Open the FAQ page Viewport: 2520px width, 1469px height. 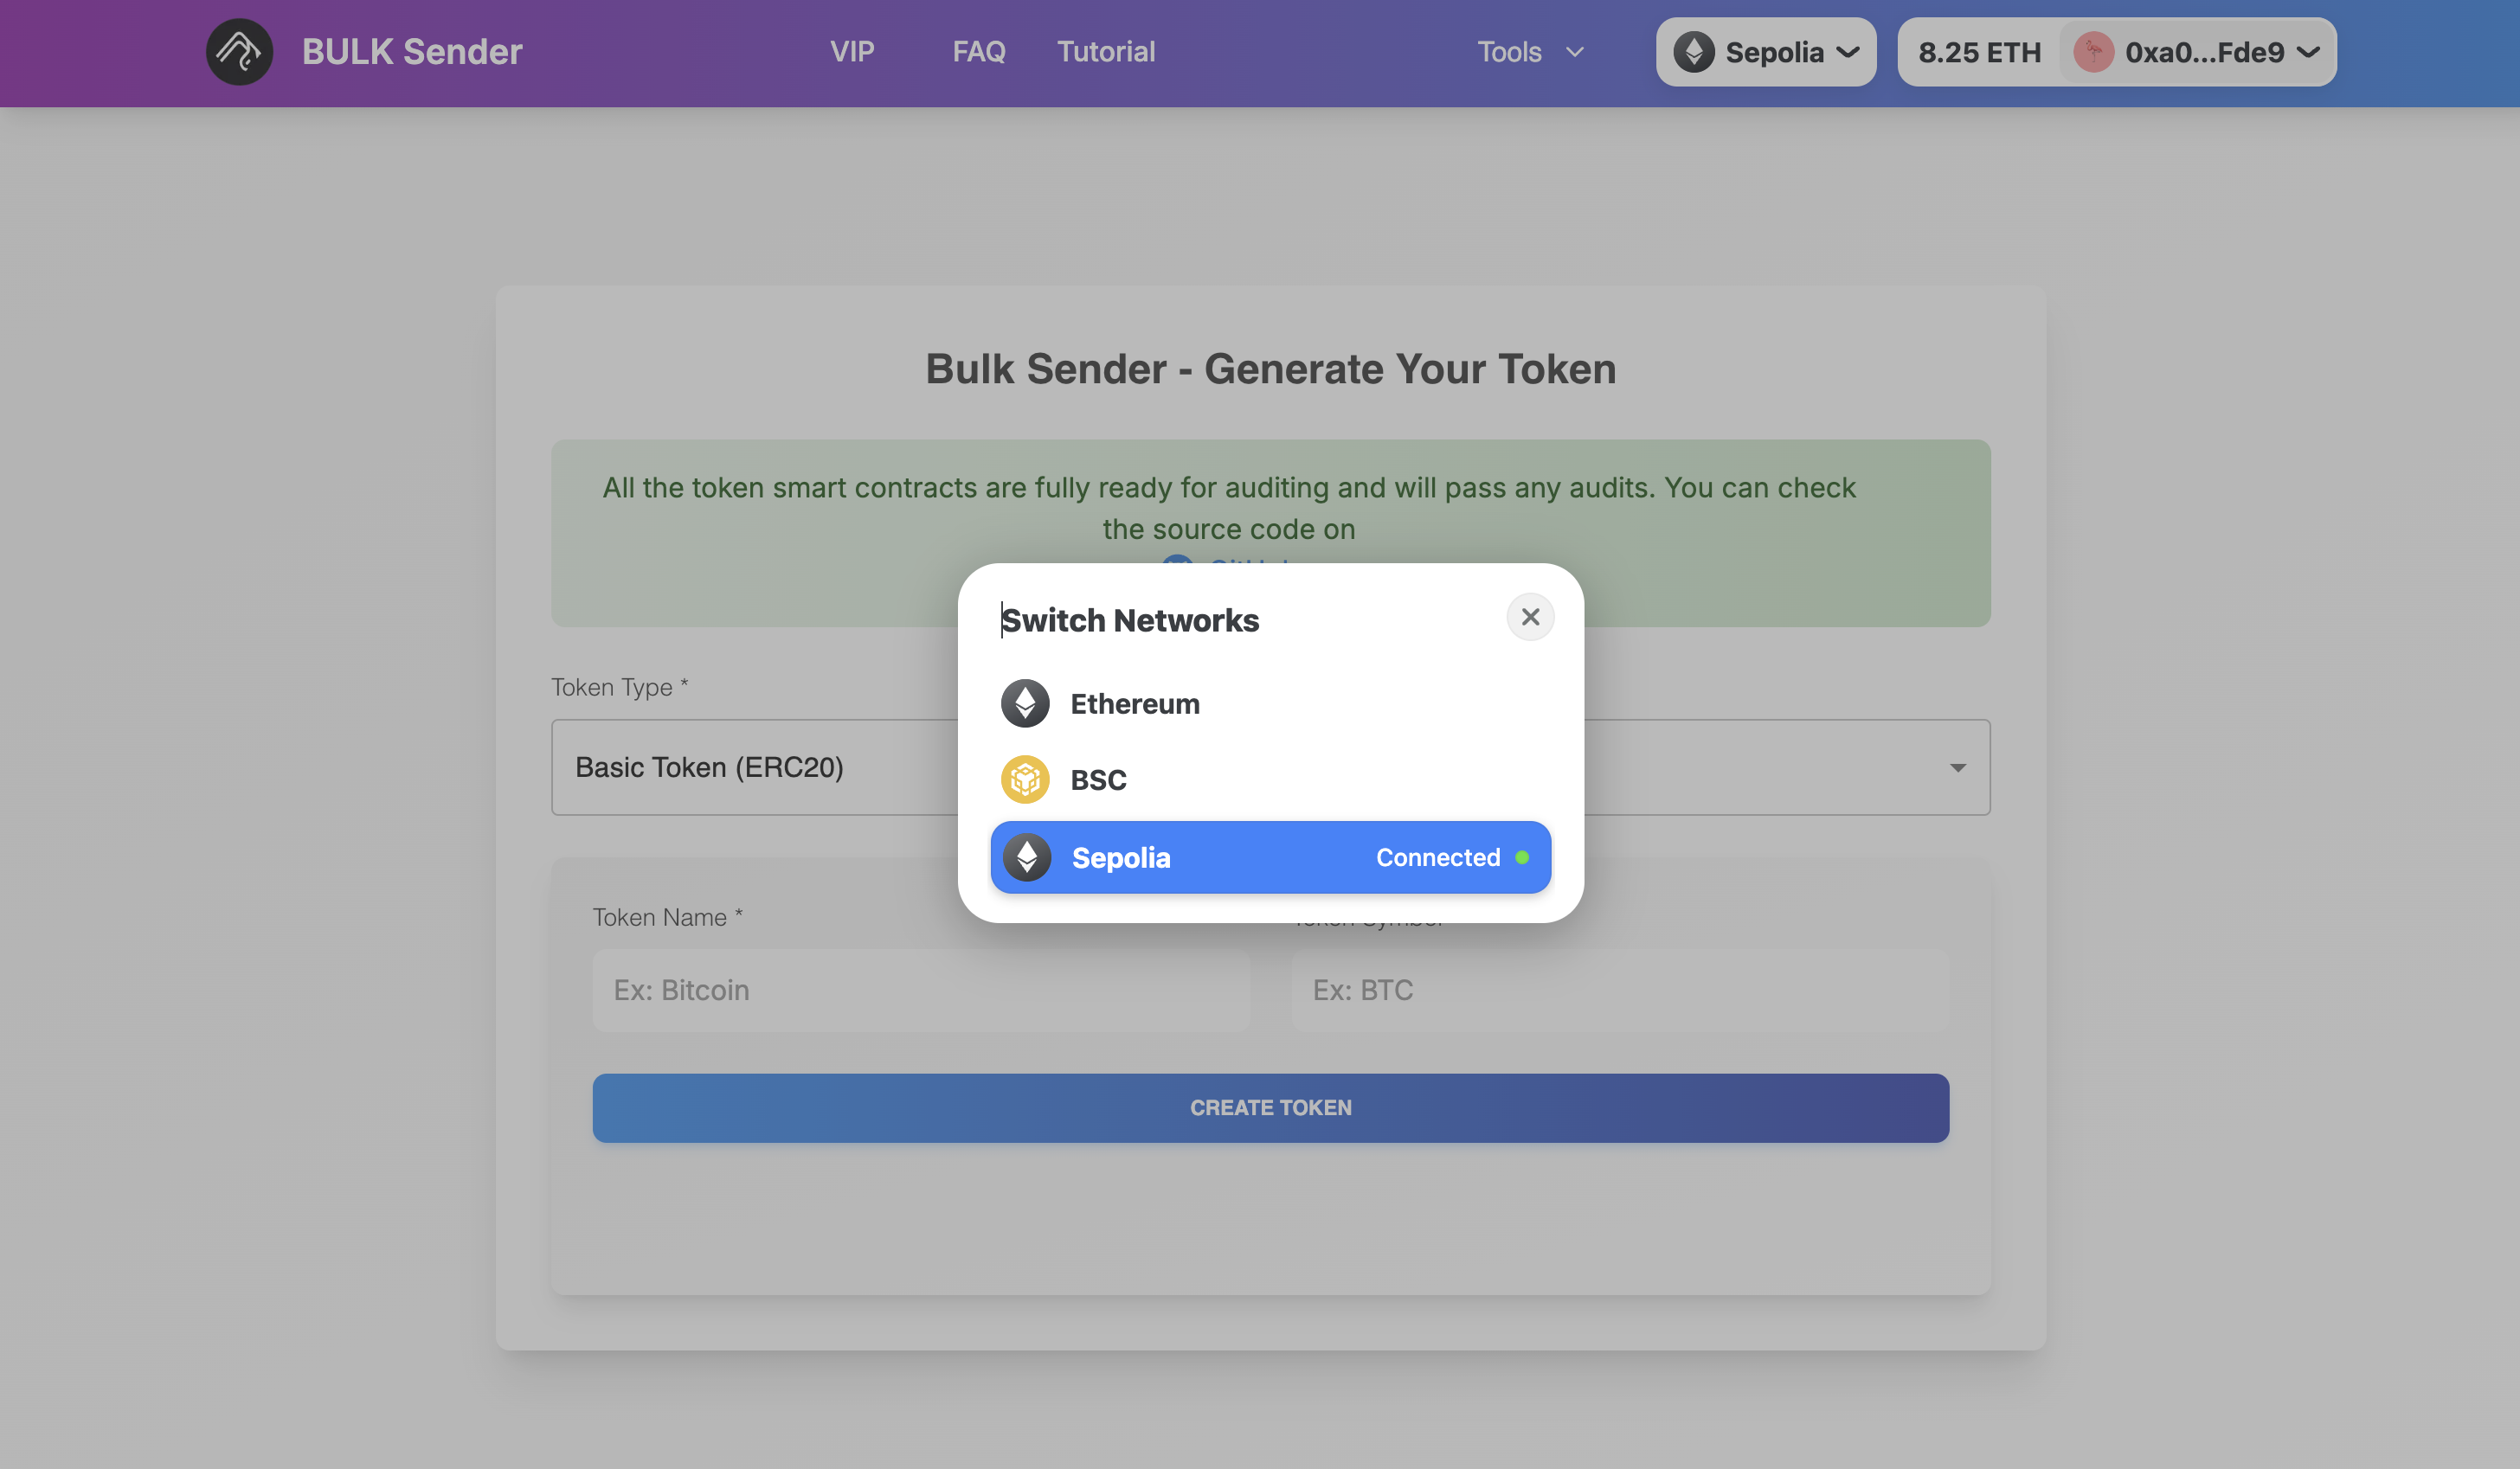pyautogui.click(x=977, y=51)
